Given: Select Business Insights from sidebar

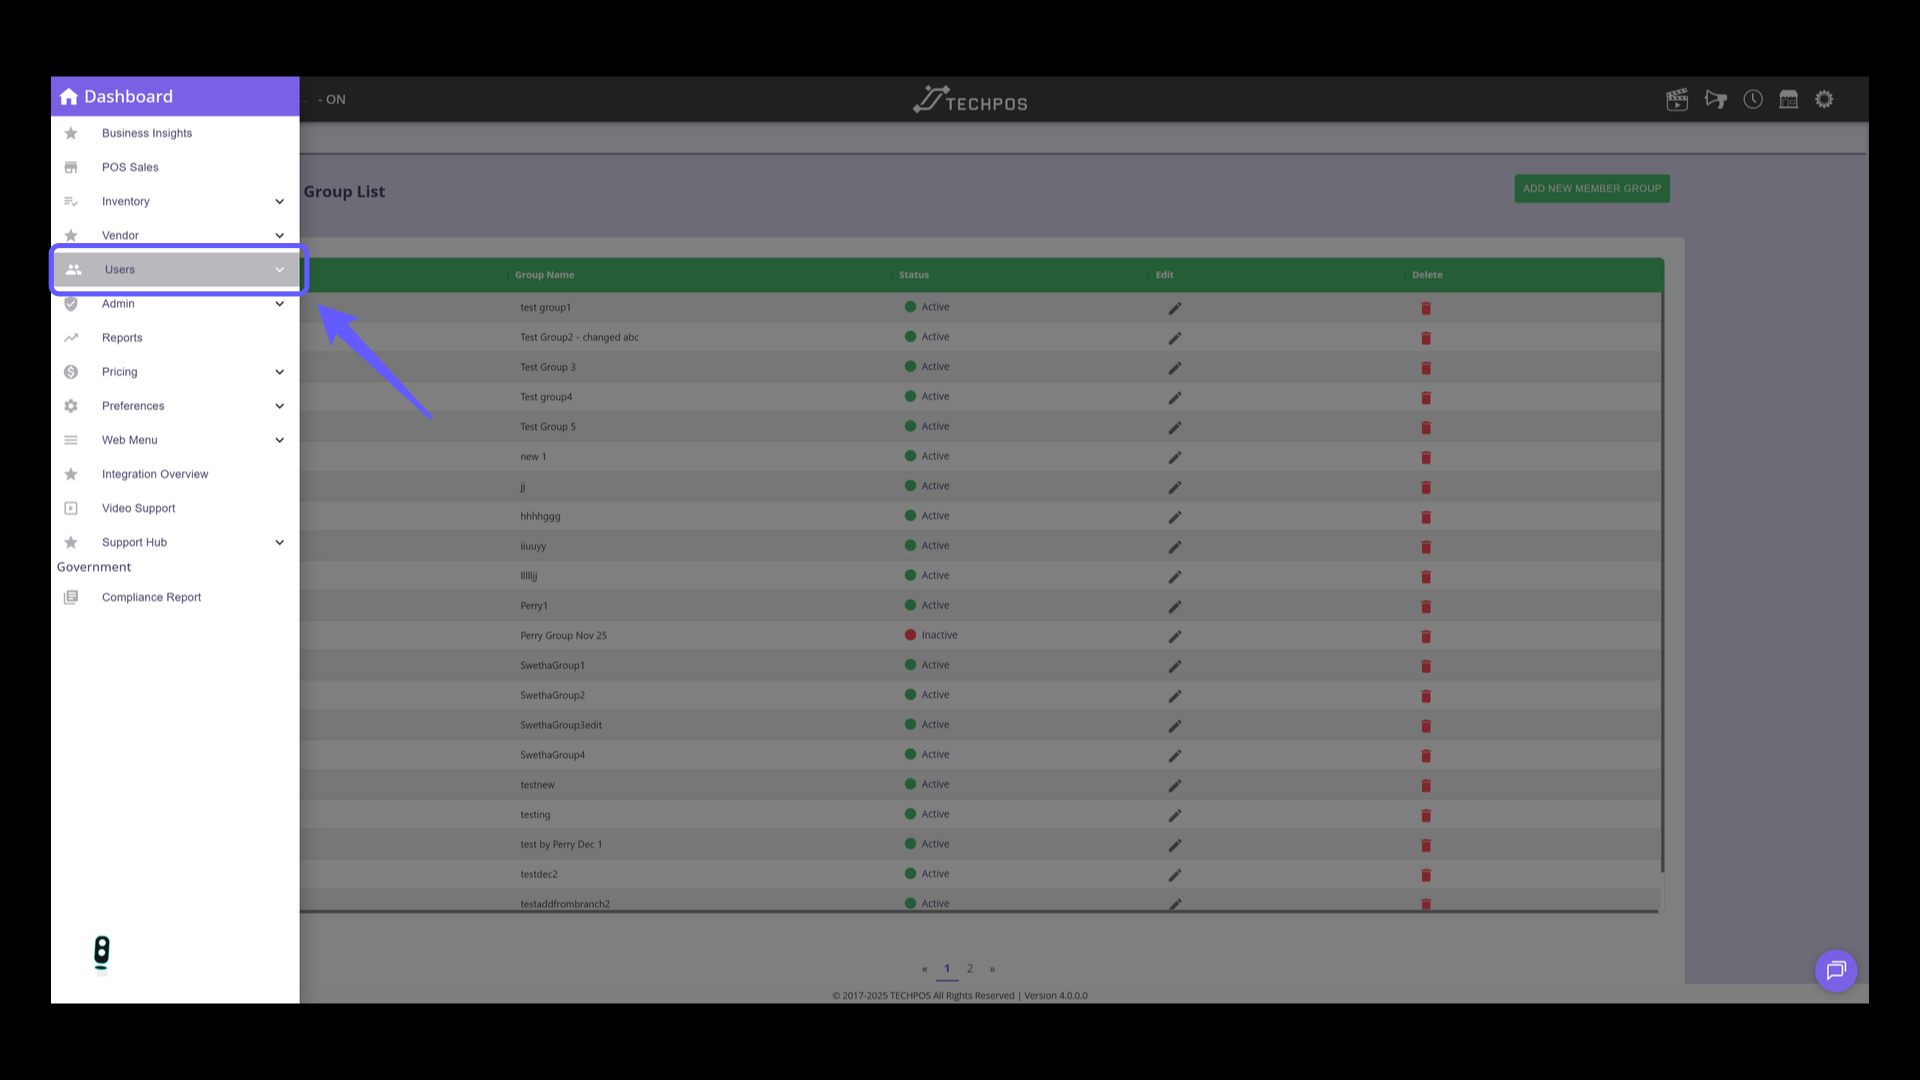Looking at the screenshot, I should tap(146, 133).
